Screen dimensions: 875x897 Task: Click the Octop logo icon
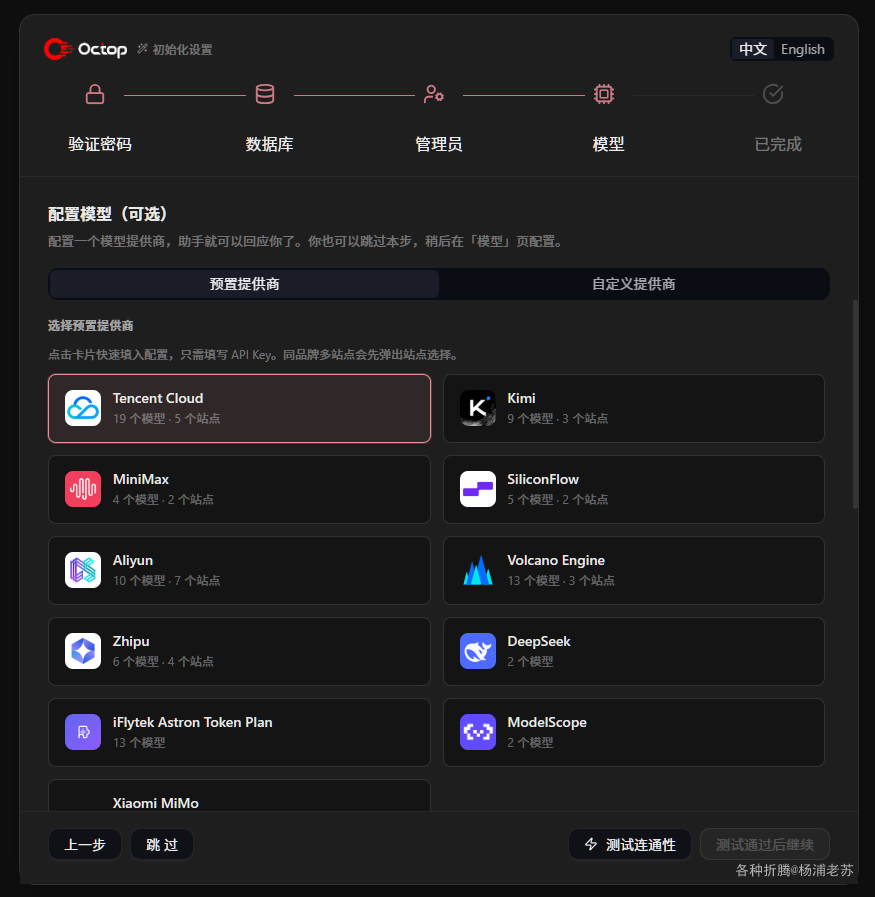(x=58, y=49)
